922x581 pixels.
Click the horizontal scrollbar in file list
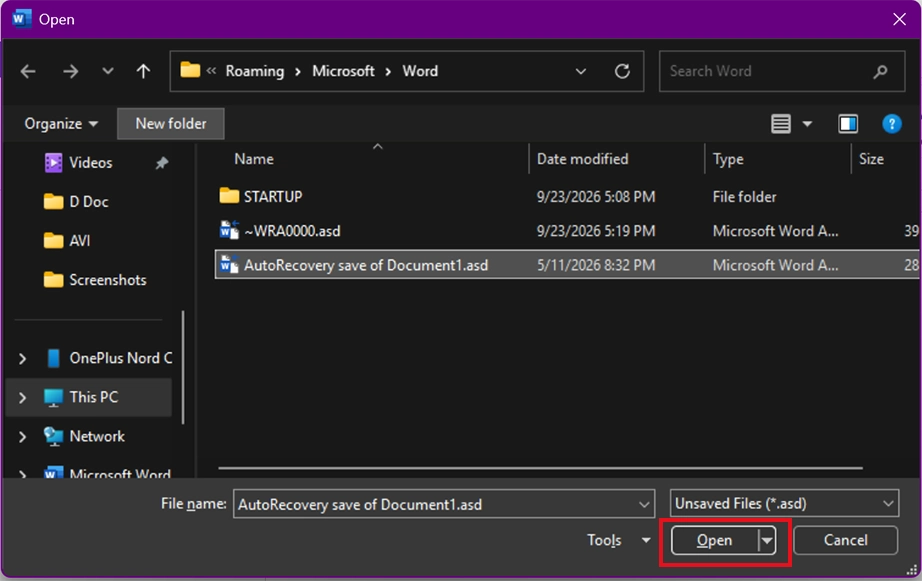coord(540,468)
